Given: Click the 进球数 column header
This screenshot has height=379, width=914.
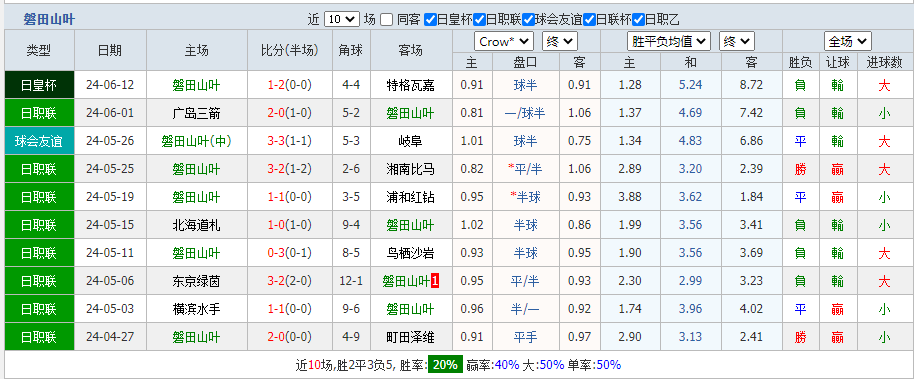Looking at the screenshot, I should pyautogui.click(x=884, y=62).
